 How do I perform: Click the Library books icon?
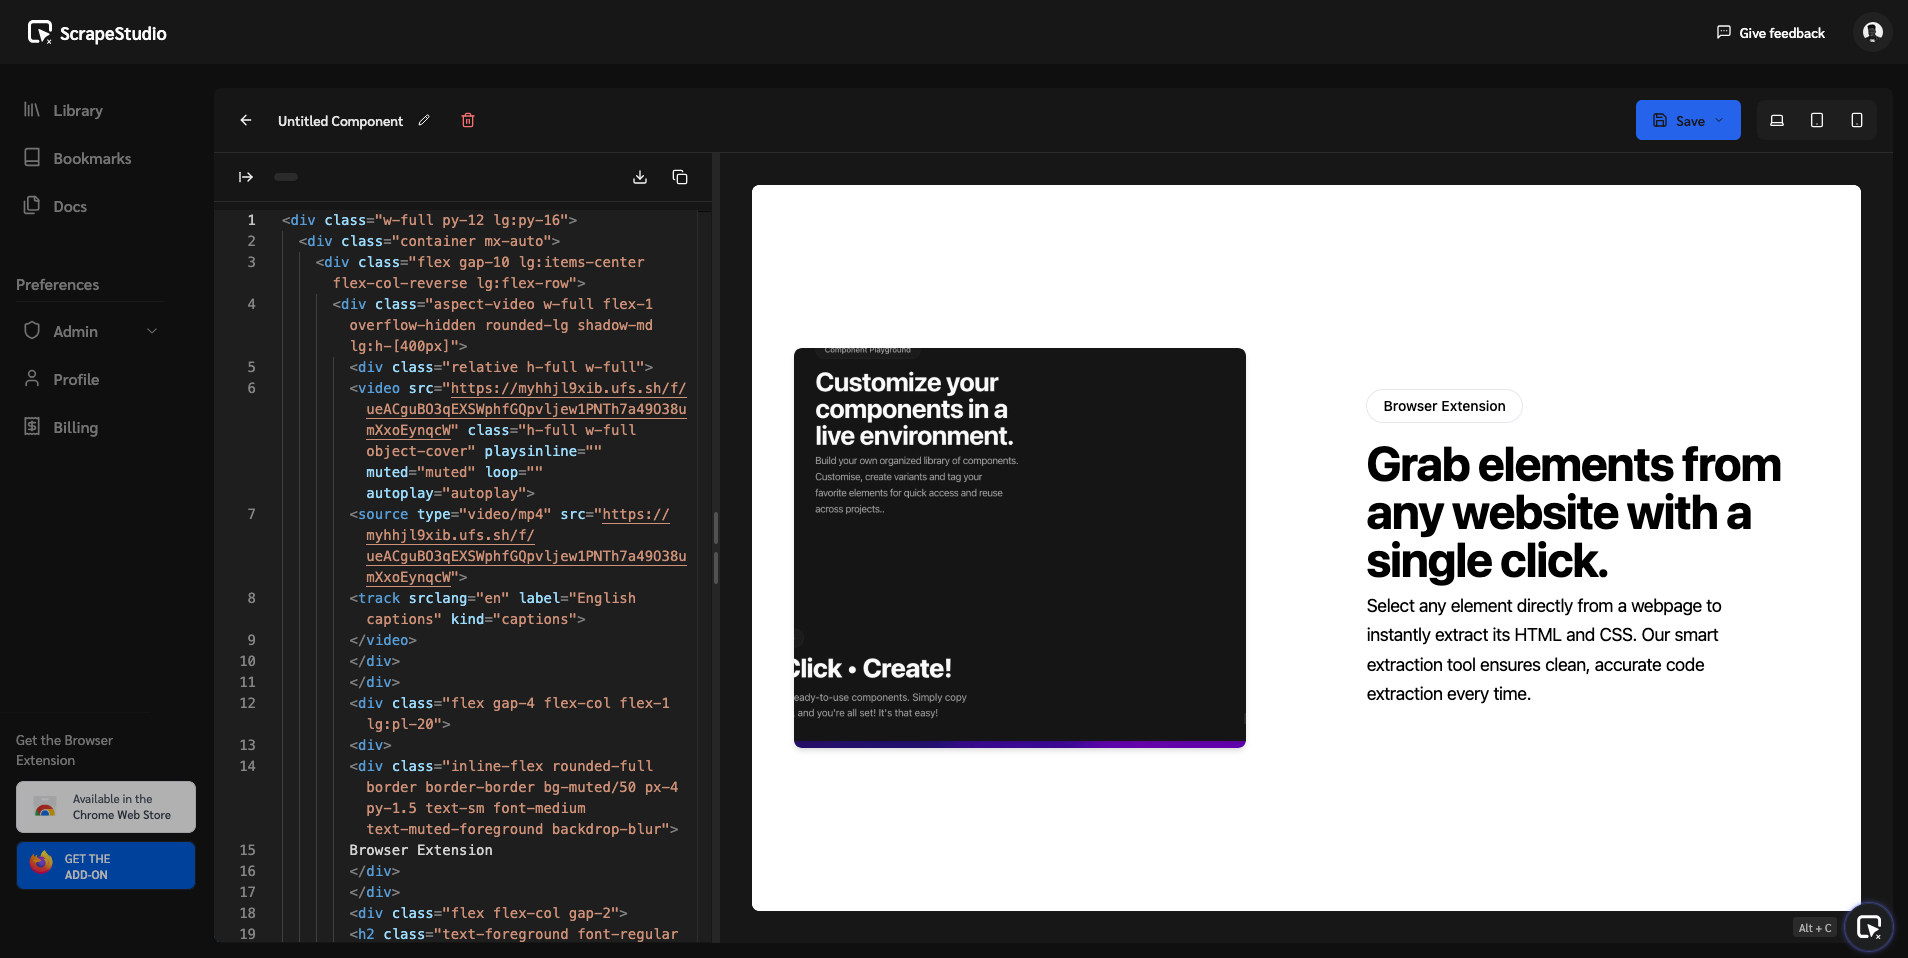(x=32, y=109)
